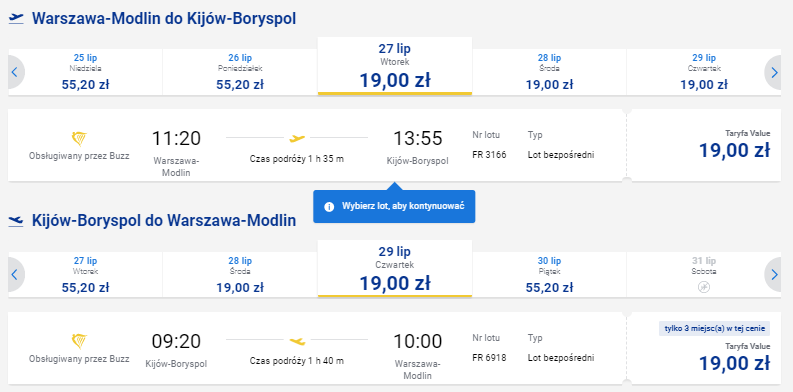Click previous dates arrow for outbound flight
This screenshot has height=392, width=793.
(14, 72)
